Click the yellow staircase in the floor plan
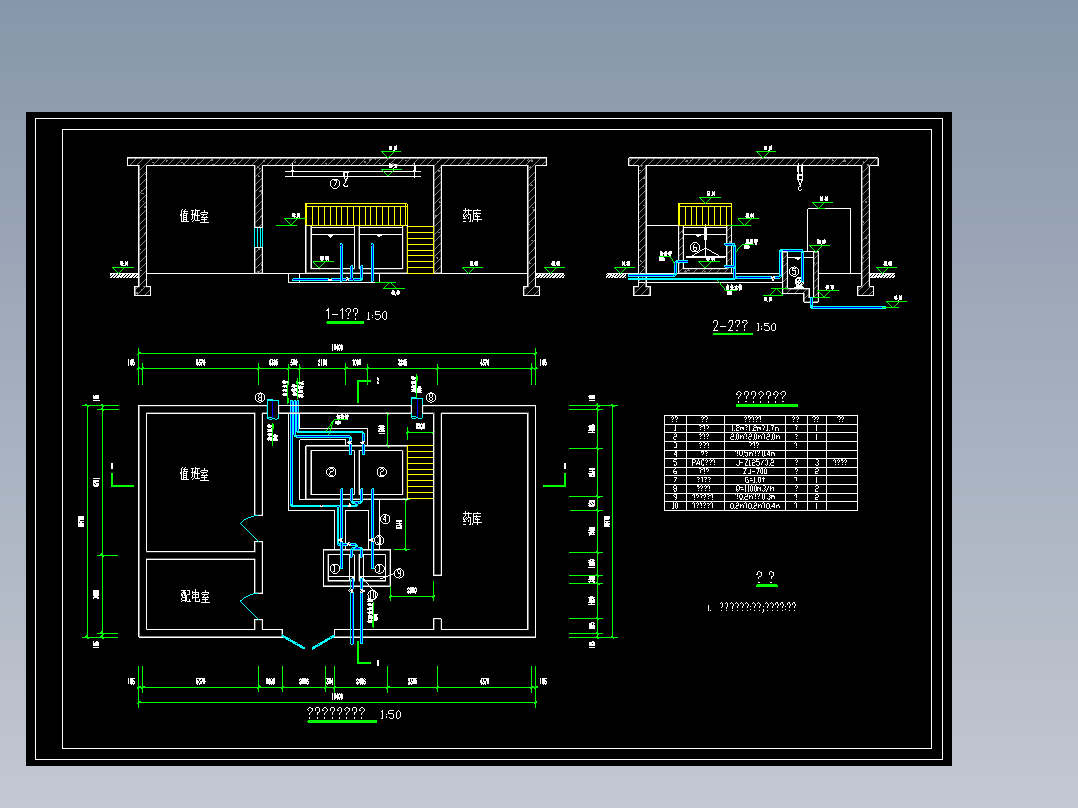 (421, 472)
